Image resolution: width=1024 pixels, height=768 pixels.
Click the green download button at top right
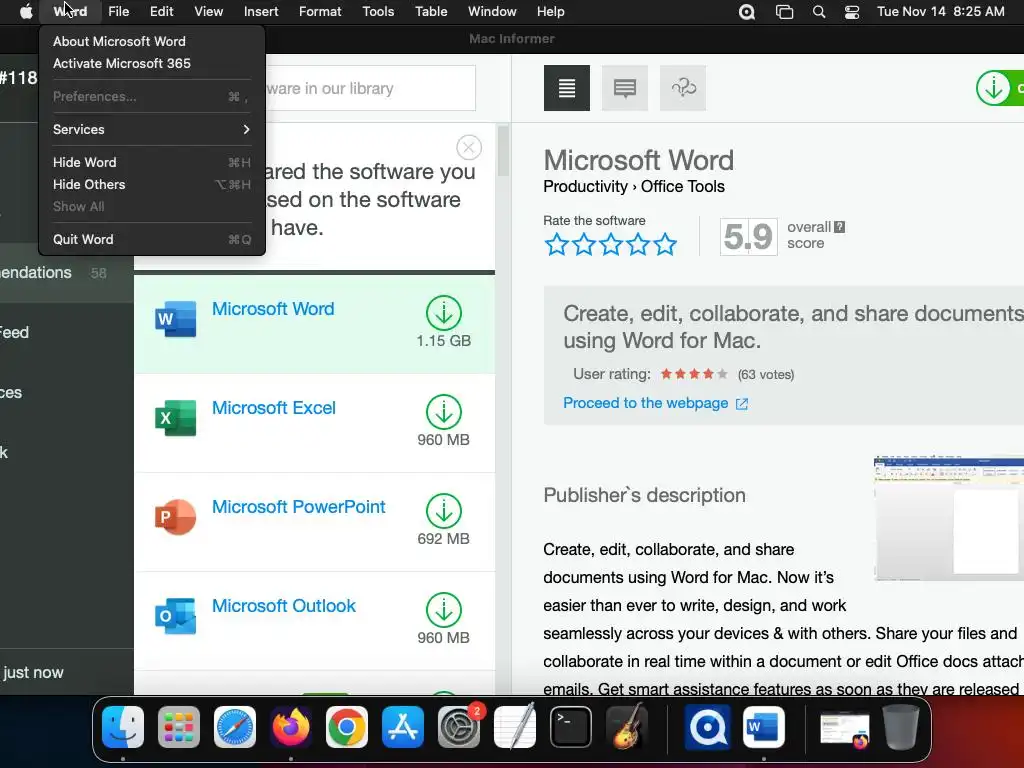click(x=1000, y=88)
